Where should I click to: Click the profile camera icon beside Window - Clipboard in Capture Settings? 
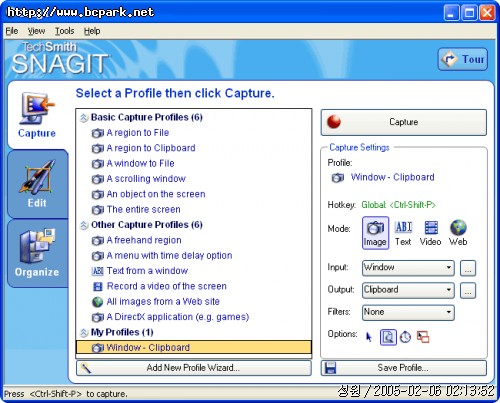click(337, 177)
